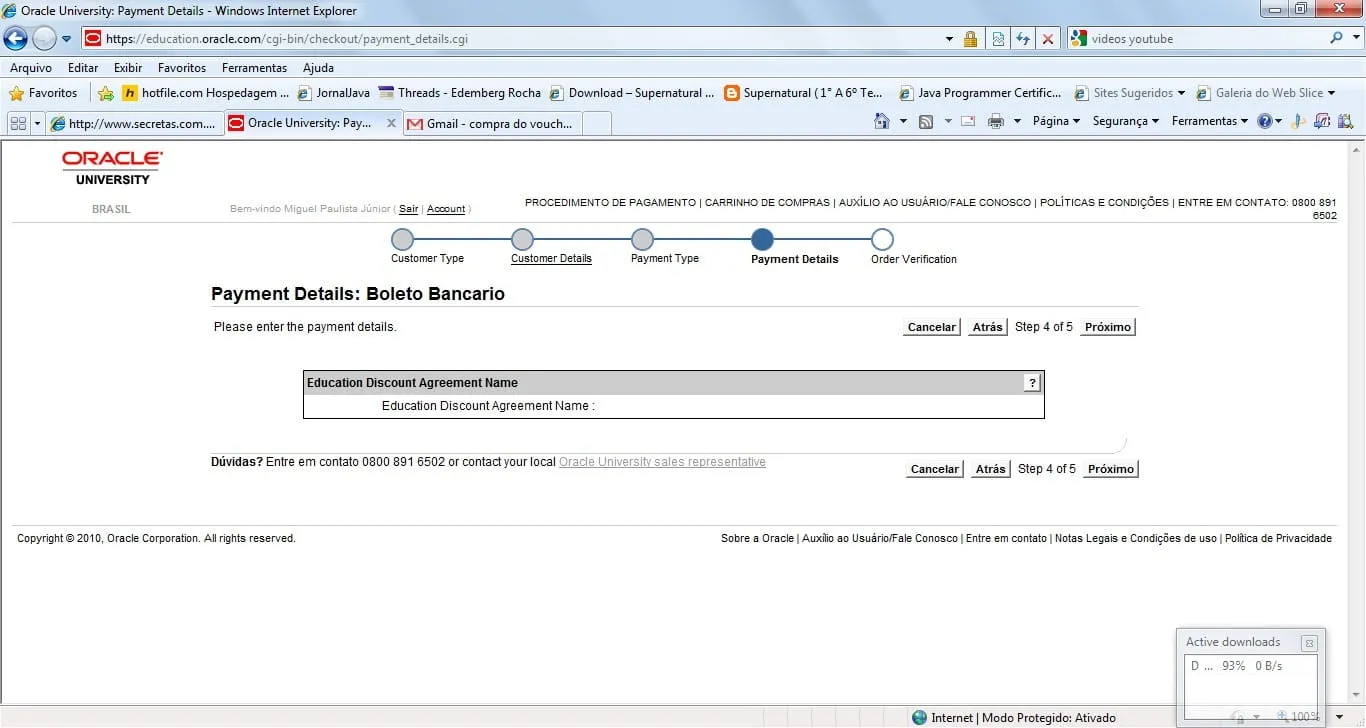
Task: Open the Política de Privacidade footer link
Action: 1278,538
